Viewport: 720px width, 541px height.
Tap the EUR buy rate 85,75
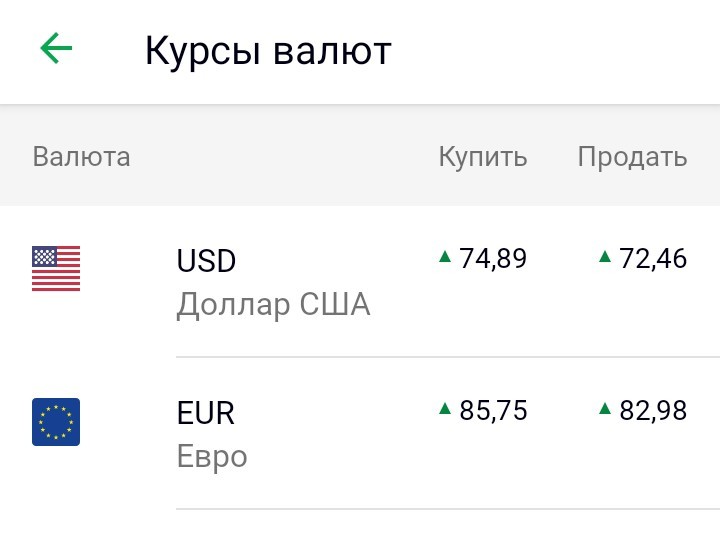tap(493, 410)
